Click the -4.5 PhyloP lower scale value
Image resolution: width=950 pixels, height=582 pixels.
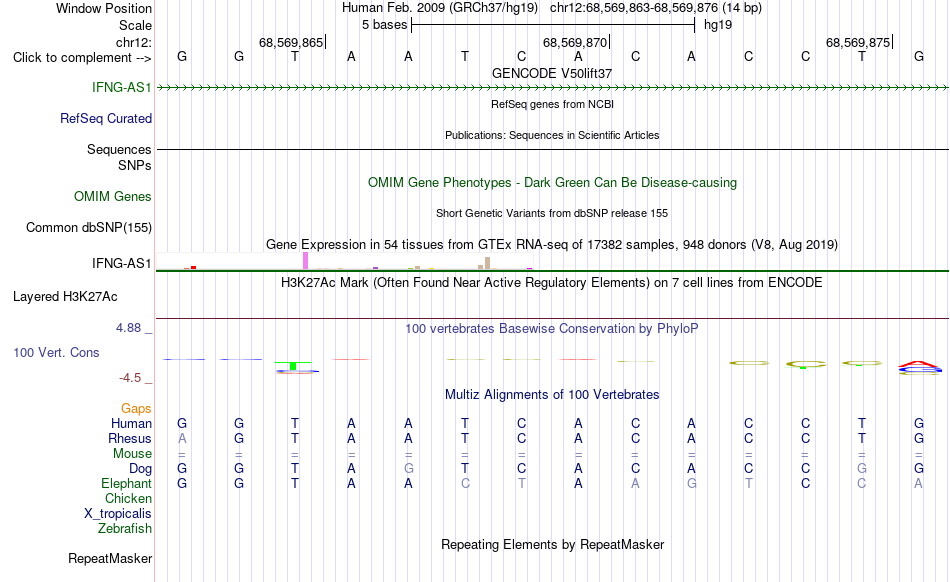pos(130,378)
